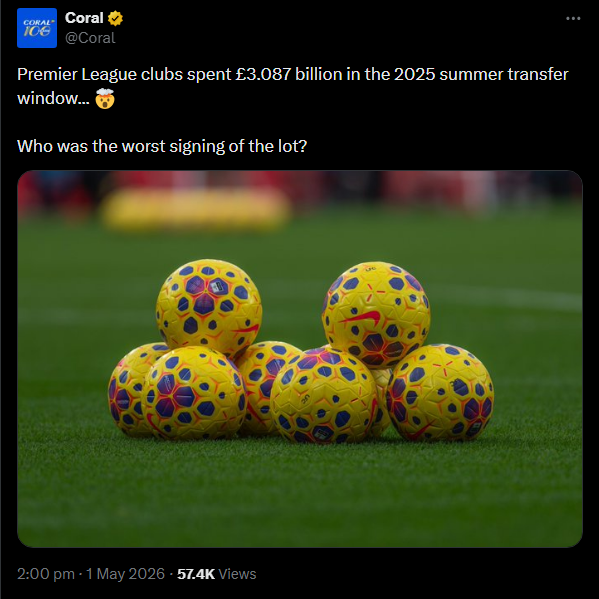Click the Coral display name

[84, 18]
